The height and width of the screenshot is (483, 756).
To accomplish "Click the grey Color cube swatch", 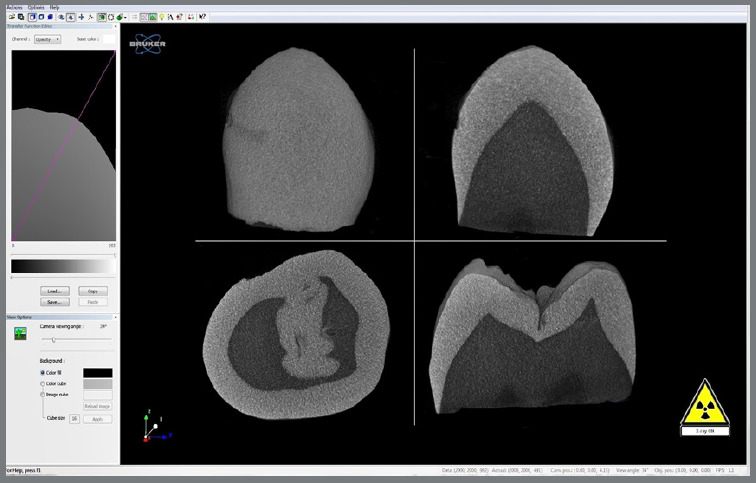I will coord(98,384).
